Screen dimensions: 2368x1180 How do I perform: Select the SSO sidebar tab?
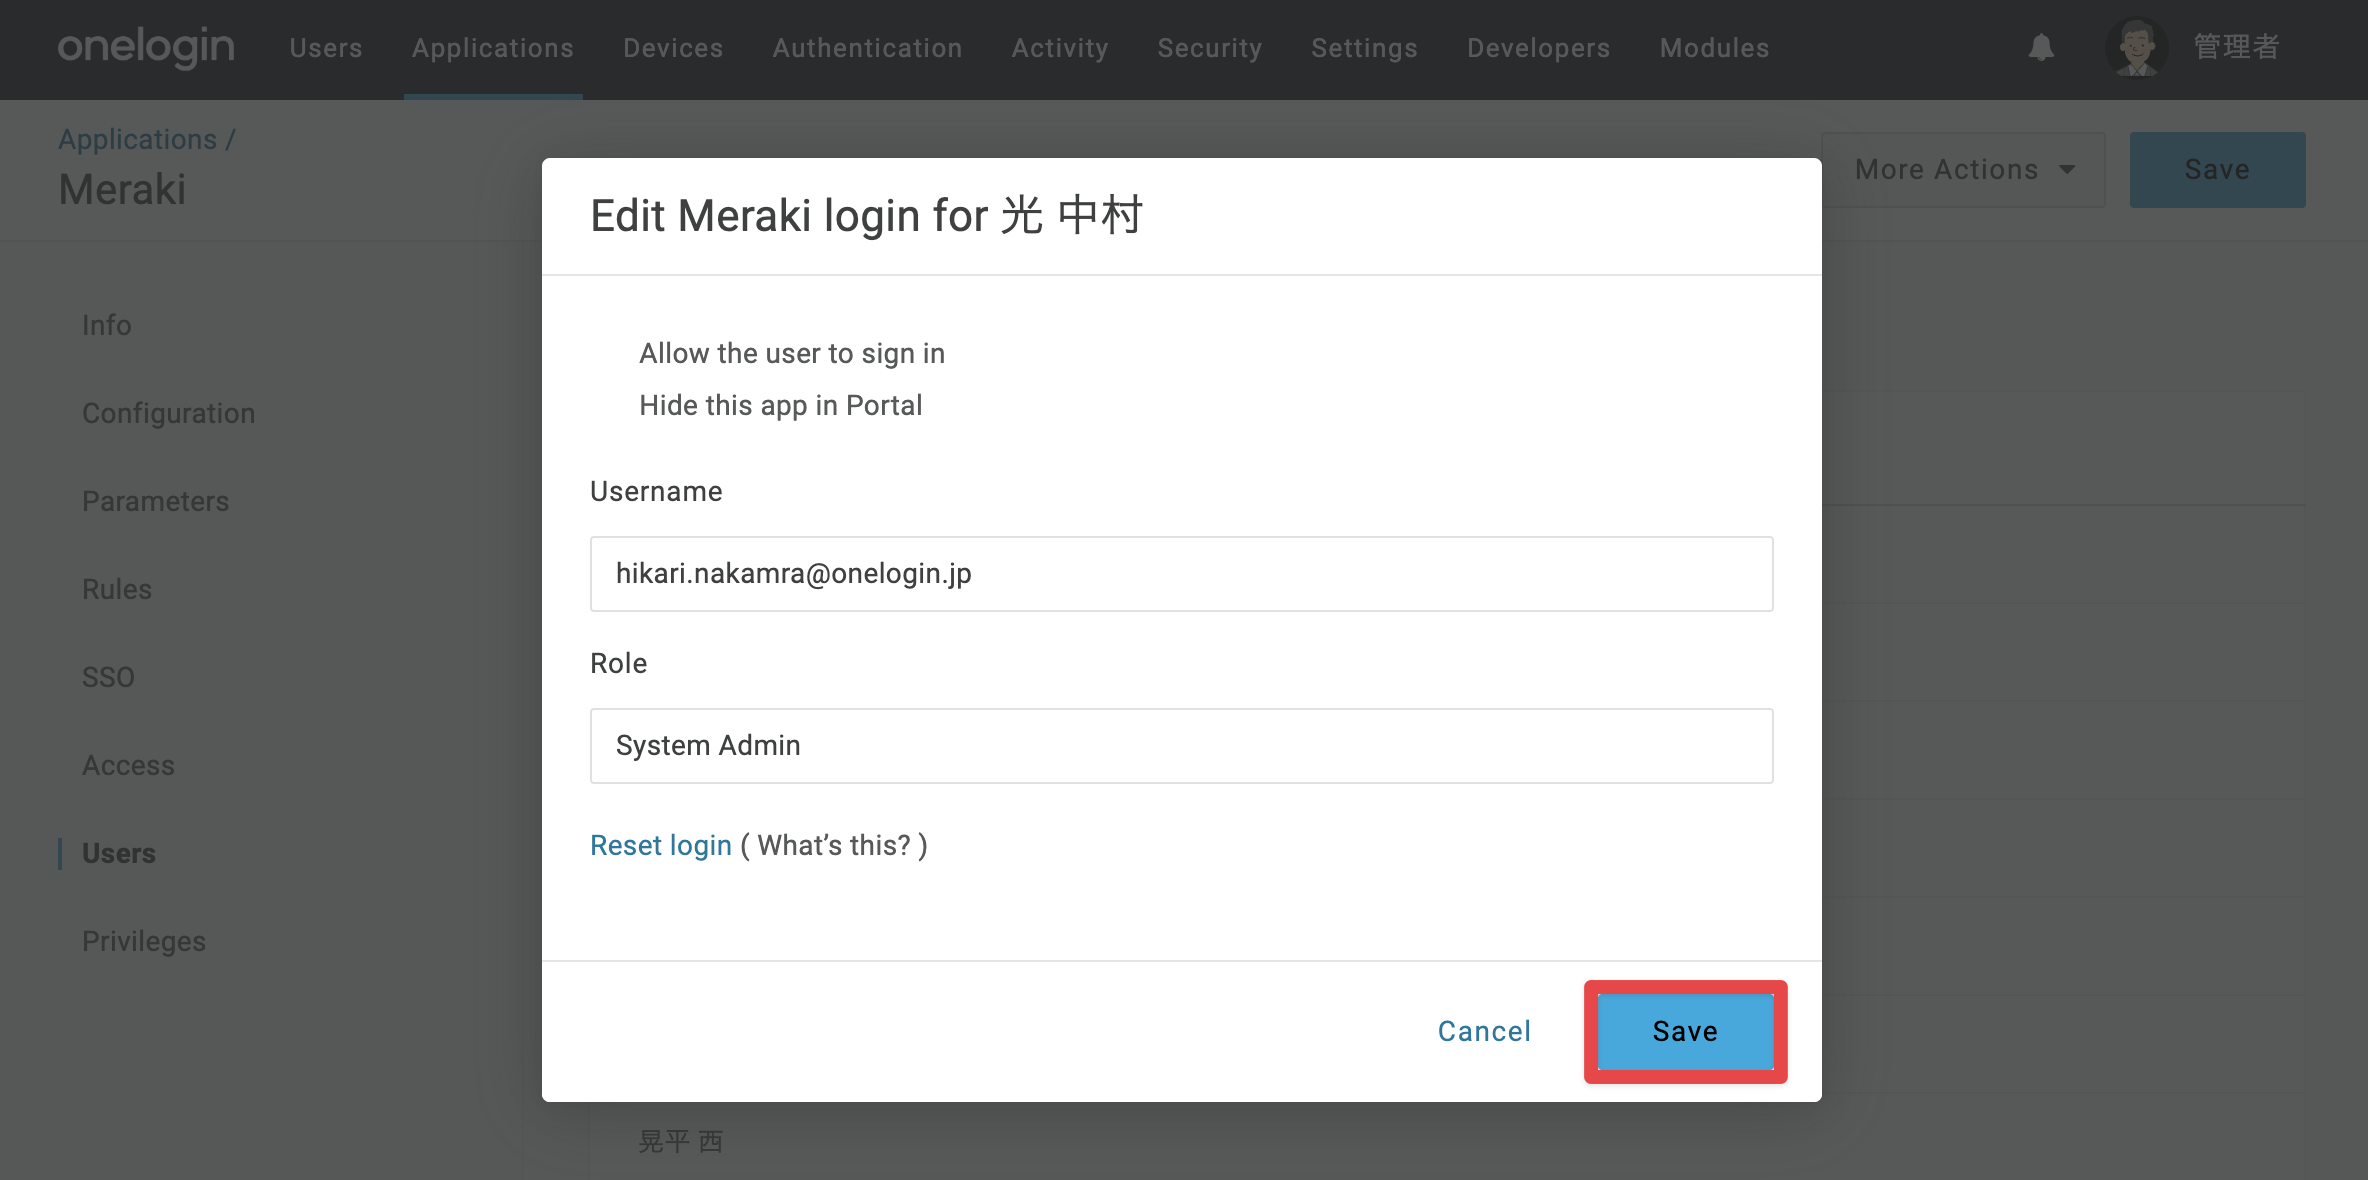pos(108,677)
